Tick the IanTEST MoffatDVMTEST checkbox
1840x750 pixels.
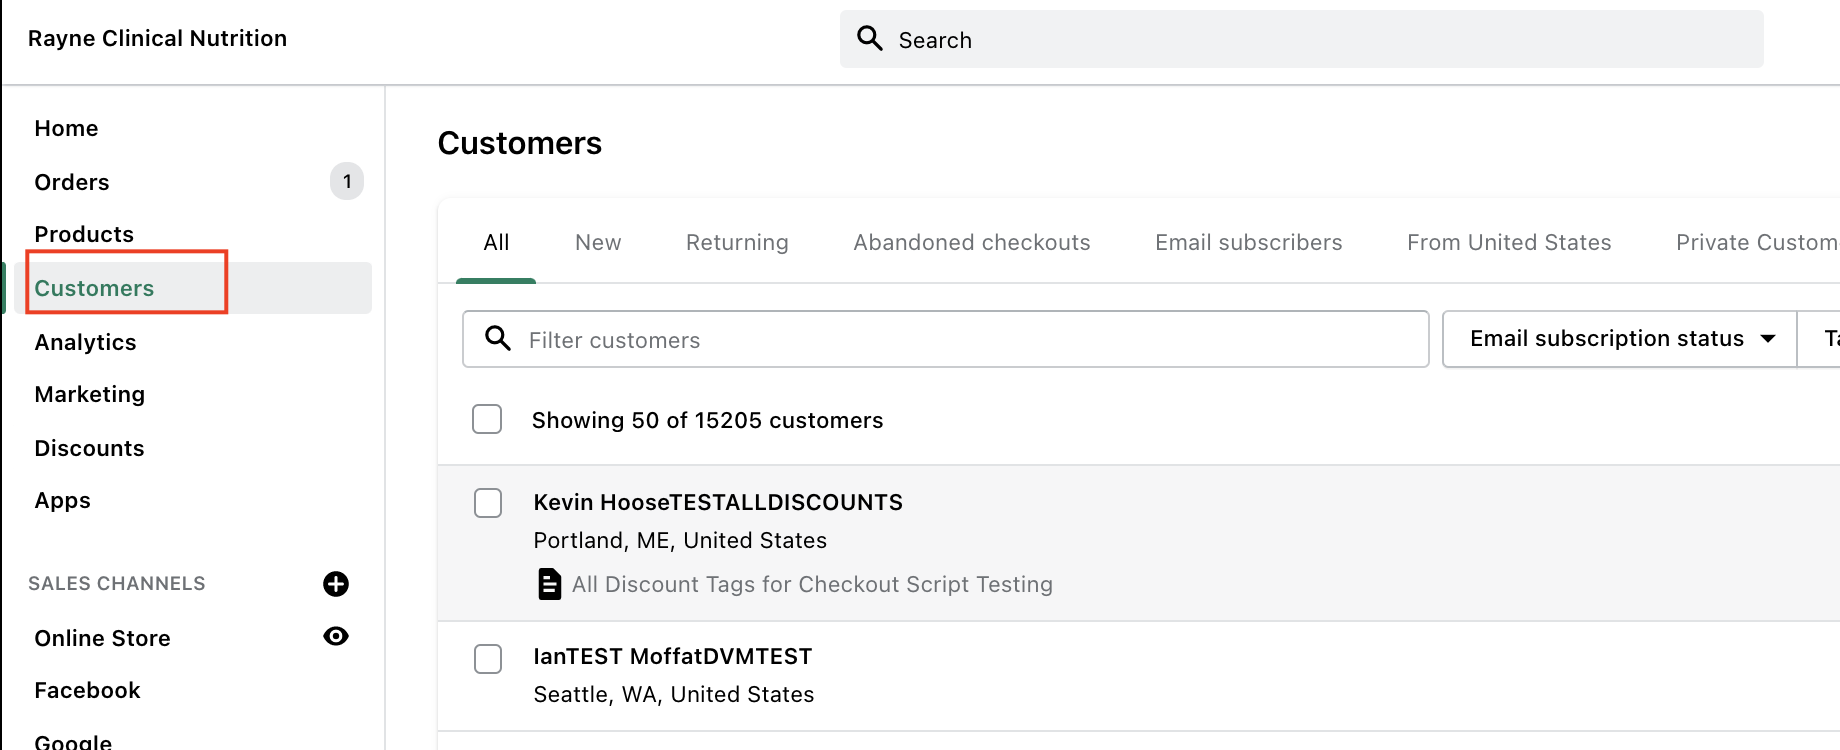point(488,659)
